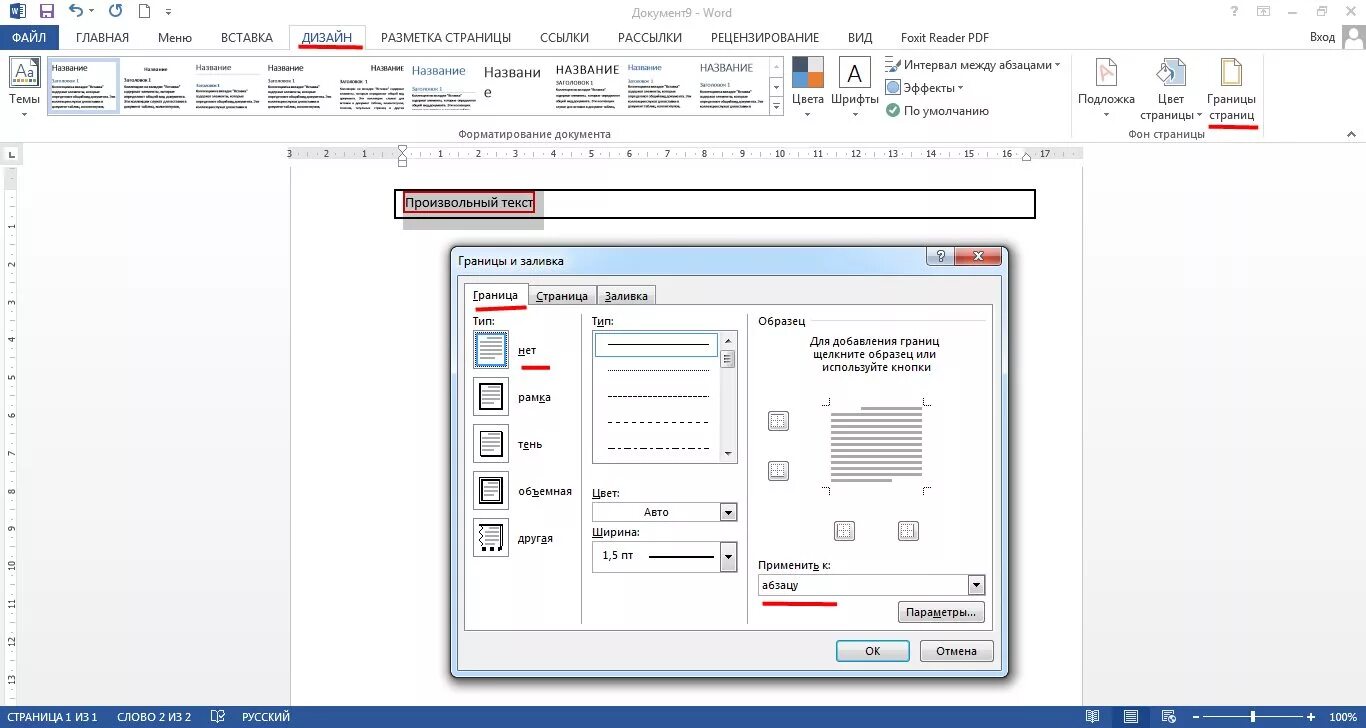Choose the dotted line style in list

[657, 370]
